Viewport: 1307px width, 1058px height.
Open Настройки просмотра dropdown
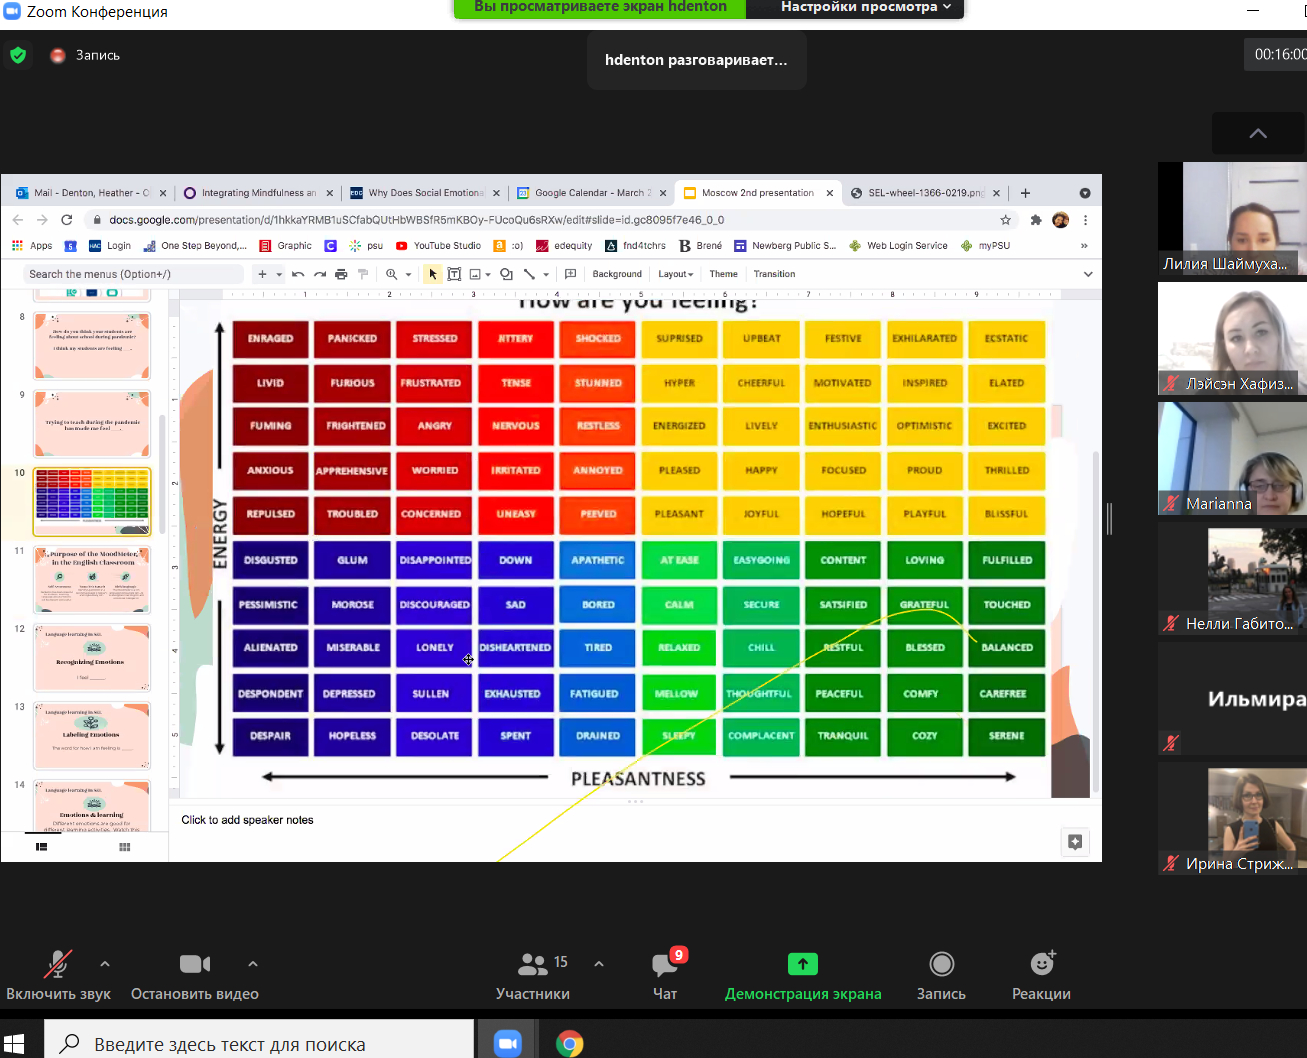pyautogui.click(x=865, y=8)
